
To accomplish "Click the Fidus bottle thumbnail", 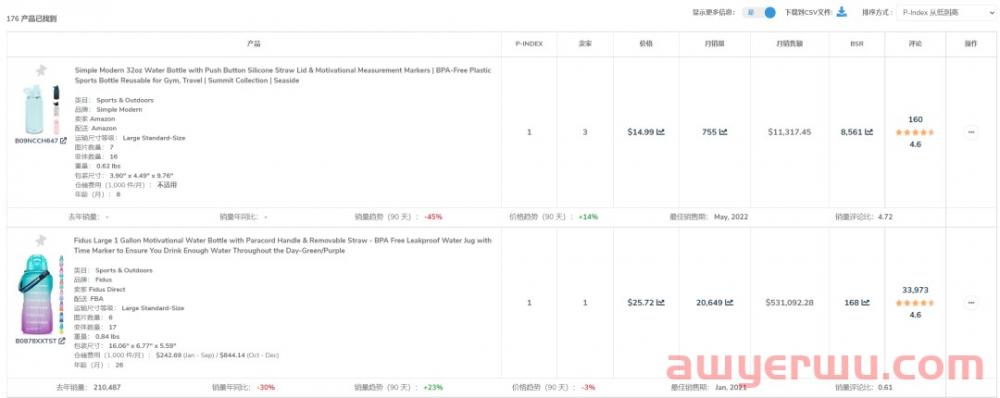I will [41, 294].
